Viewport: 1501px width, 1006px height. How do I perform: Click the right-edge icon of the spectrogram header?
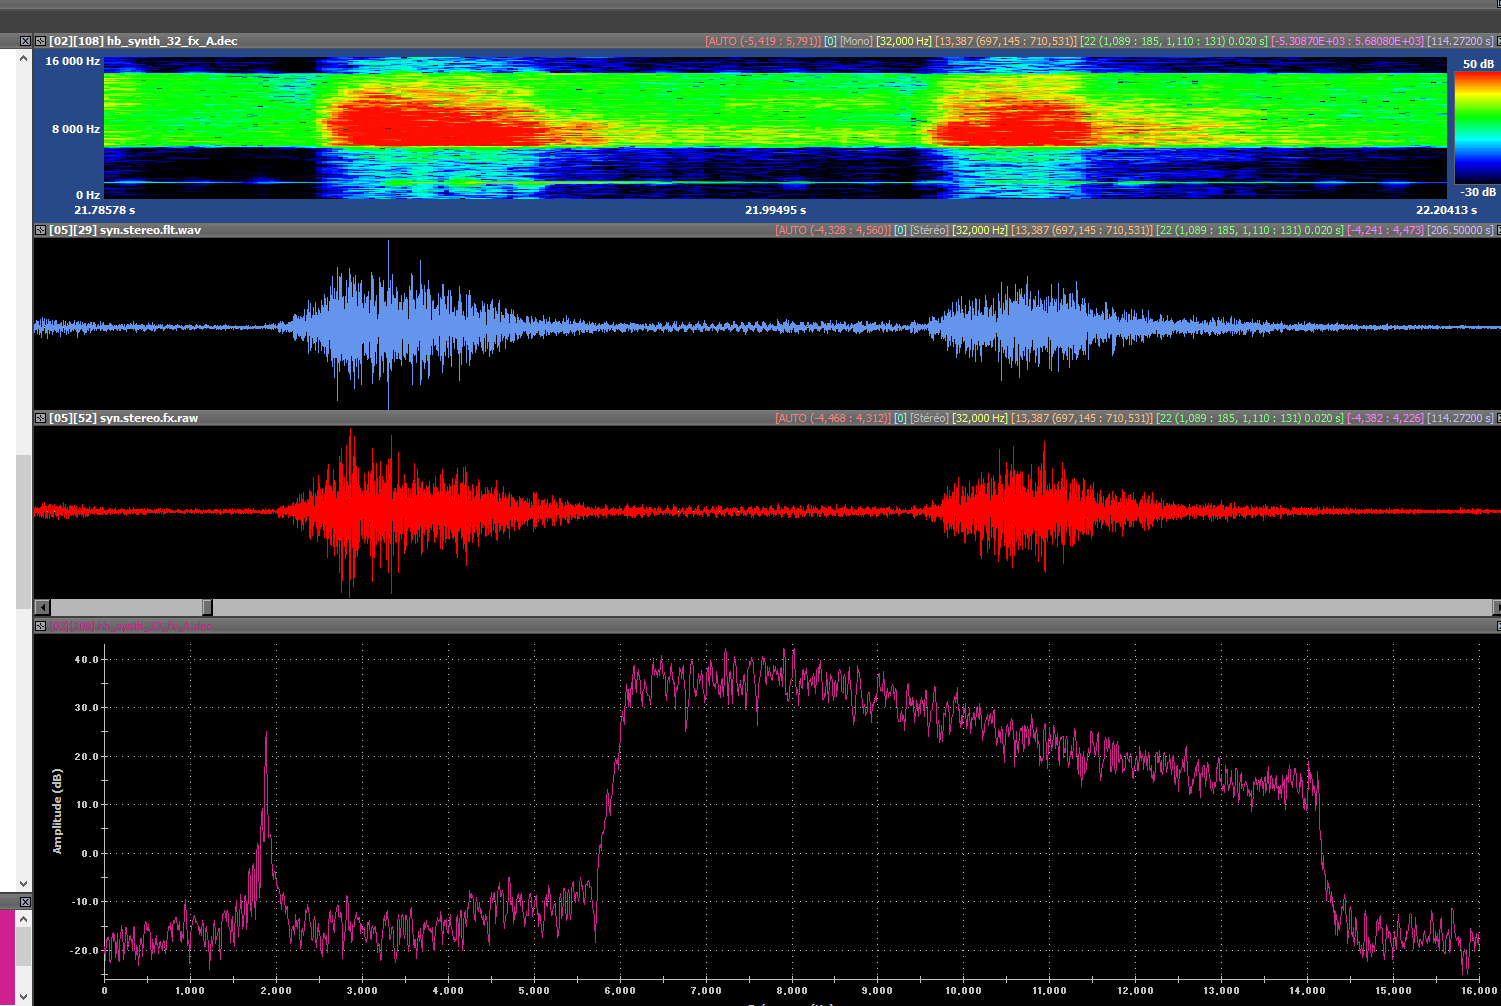[1497, 41]
